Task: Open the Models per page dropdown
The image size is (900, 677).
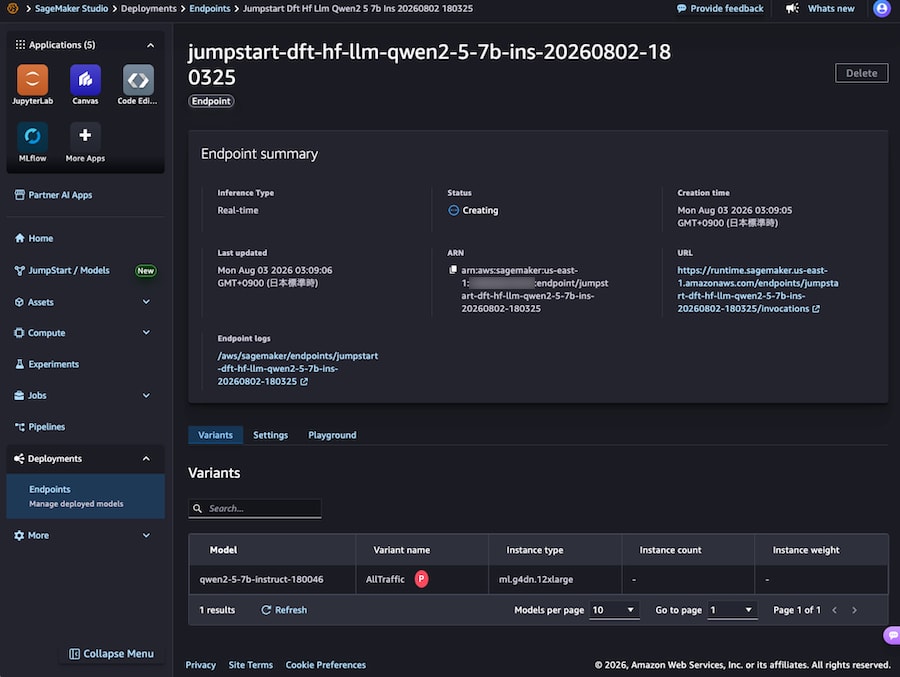Action: (614, 610)
